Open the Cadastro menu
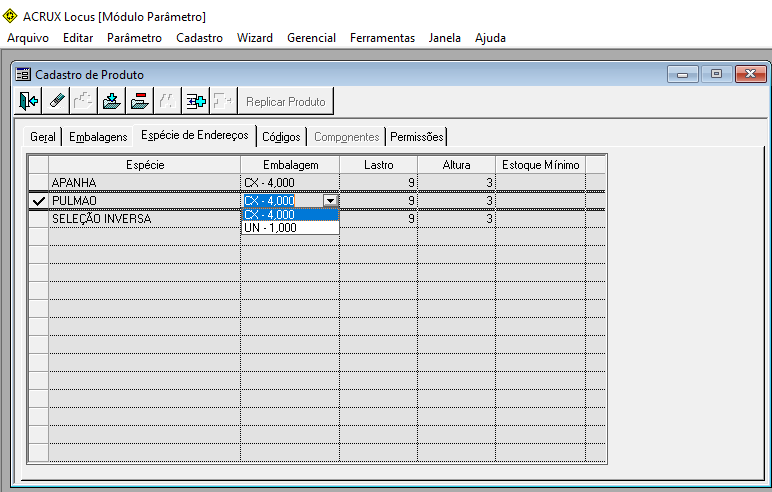The height and width of the screenshot is (492, 772). (x=199, y=38)
